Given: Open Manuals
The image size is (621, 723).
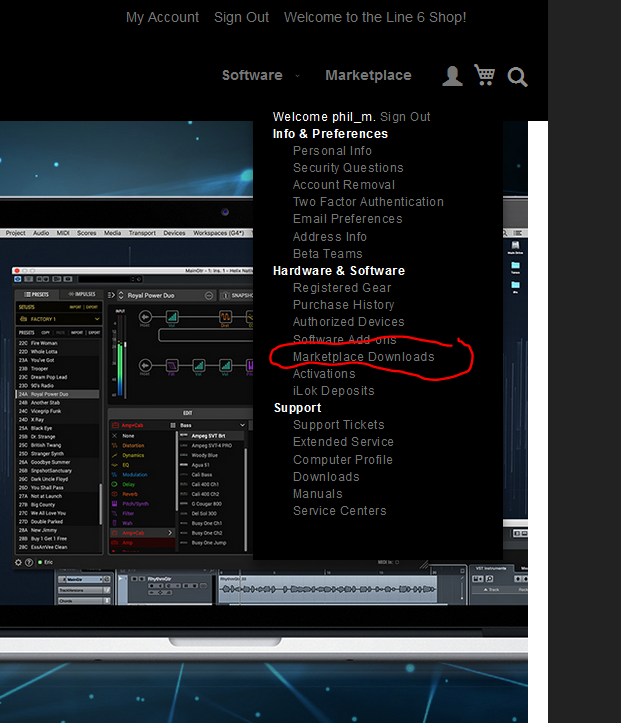Looking at the screenshot, I should [318, 494].
